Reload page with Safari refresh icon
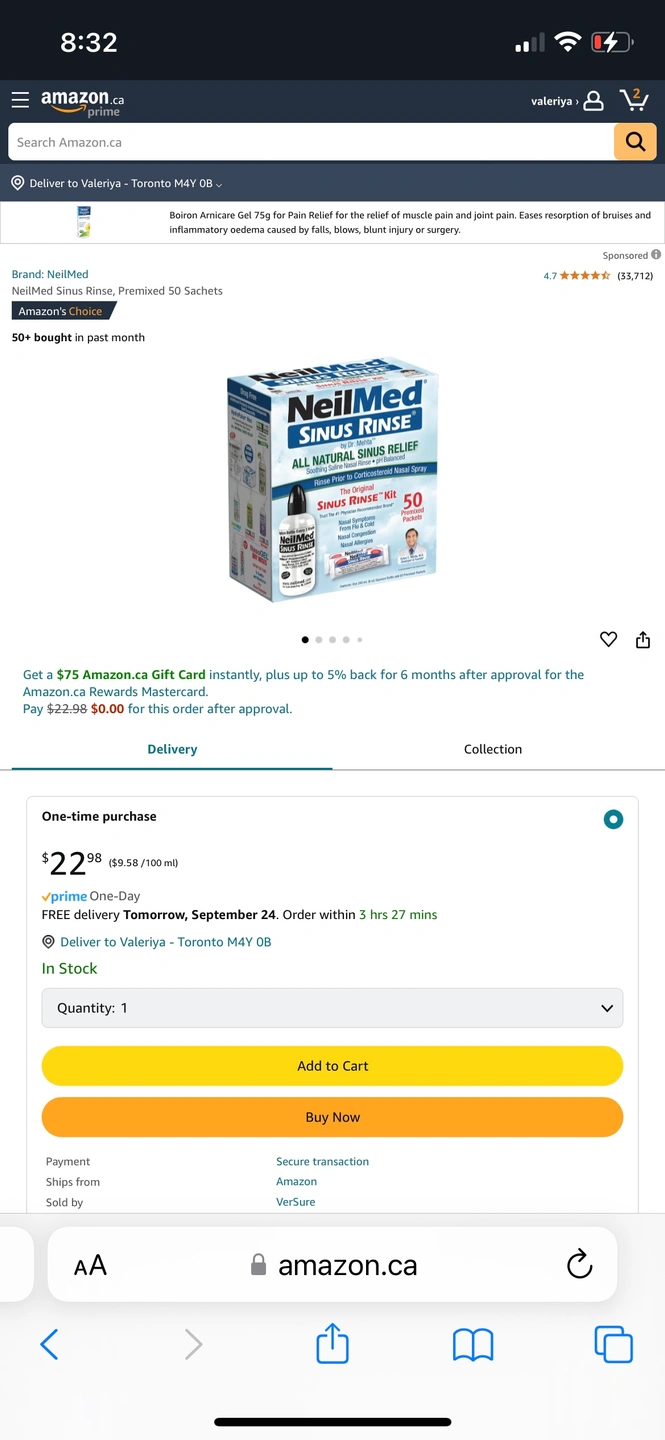This screenshot has height=1440, width=665. 579,1265
